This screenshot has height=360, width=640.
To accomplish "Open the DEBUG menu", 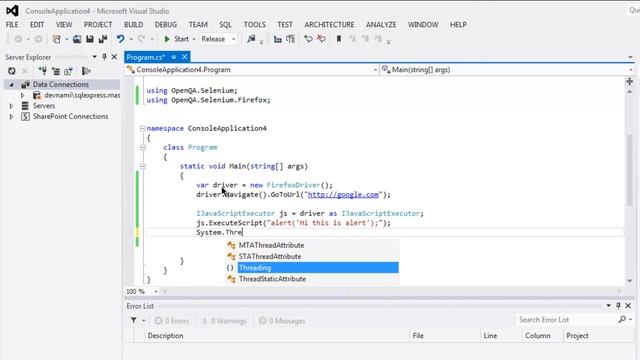I will click(x=166, y=24).
